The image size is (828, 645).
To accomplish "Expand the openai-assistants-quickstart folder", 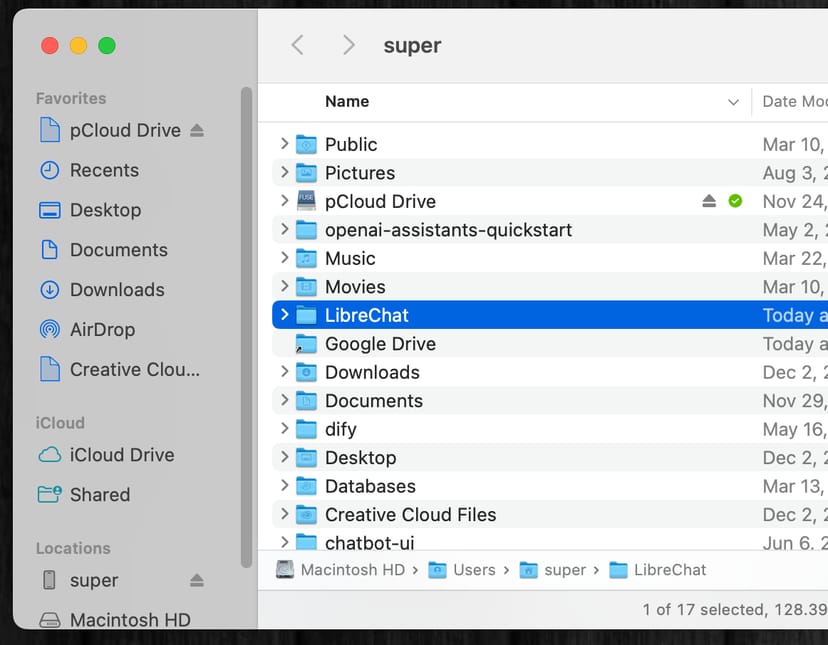I will click(284, 230).
